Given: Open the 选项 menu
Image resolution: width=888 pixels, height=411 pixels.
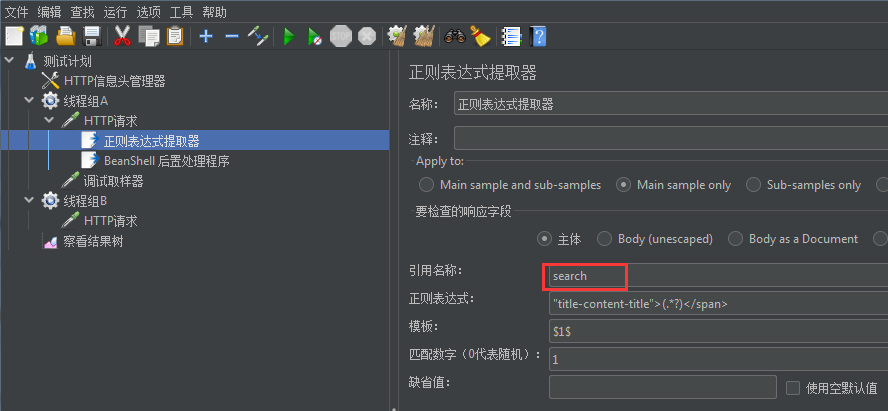Looking at the screenshot, I should point(149,11).
